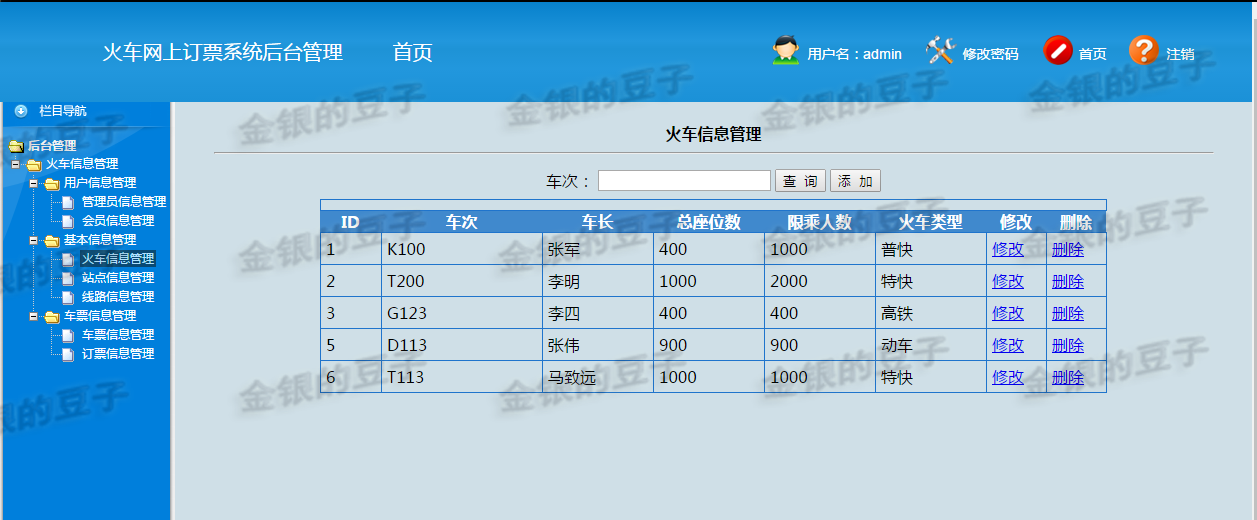Image resolution: width=1257 pixels, height=520 pixels.
Task: Click 修改 for train T200
Action: coord(1008,282)
